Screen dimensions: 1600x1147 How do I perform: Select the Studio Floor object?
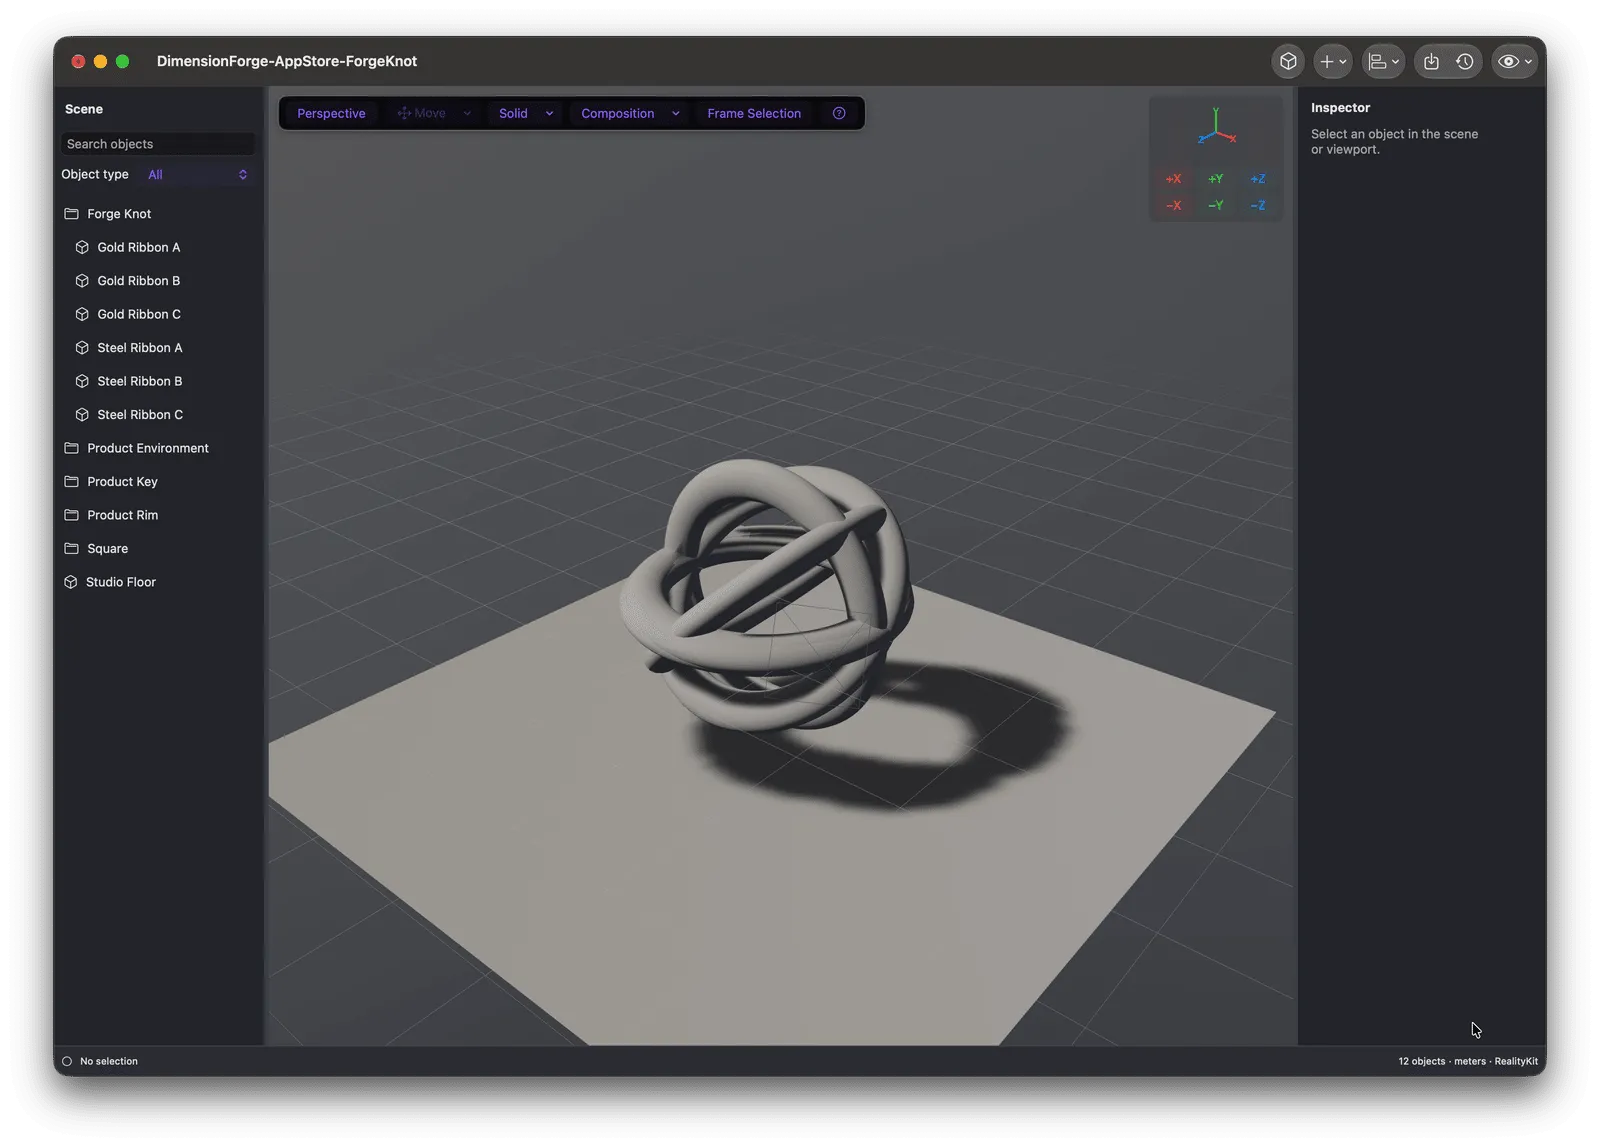158,583
